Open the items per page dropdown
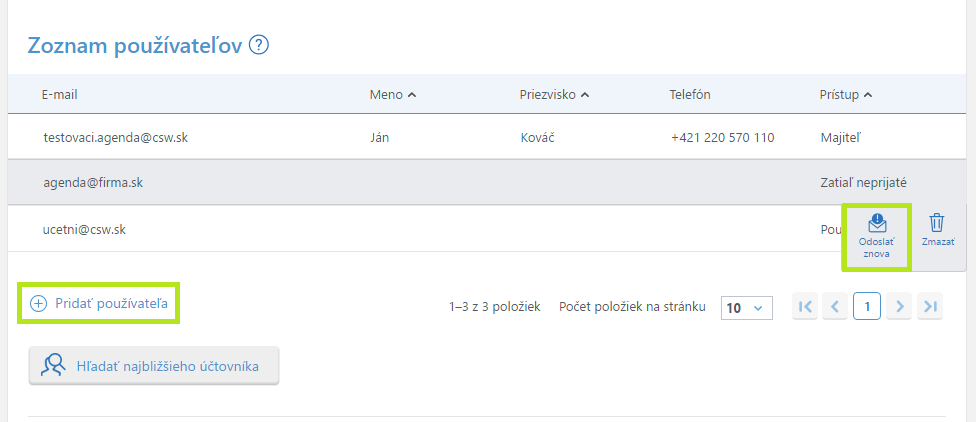The width and height of the screenshot is (976, 422). click(747, 308)
